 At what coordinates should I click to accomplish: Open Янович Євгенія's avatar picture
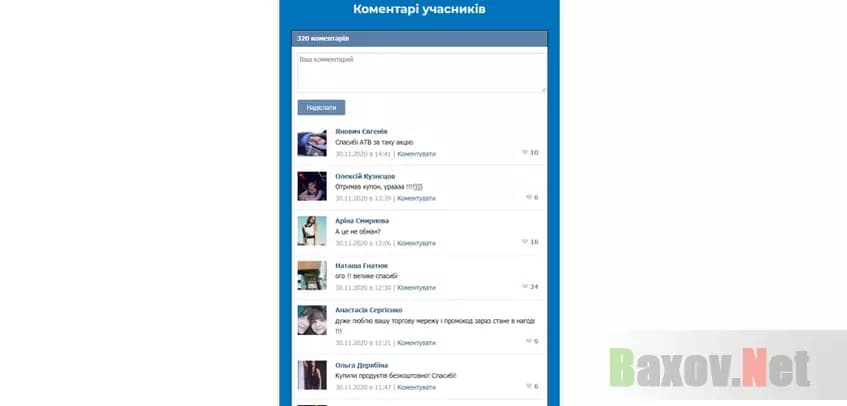[x=312, y=143]
